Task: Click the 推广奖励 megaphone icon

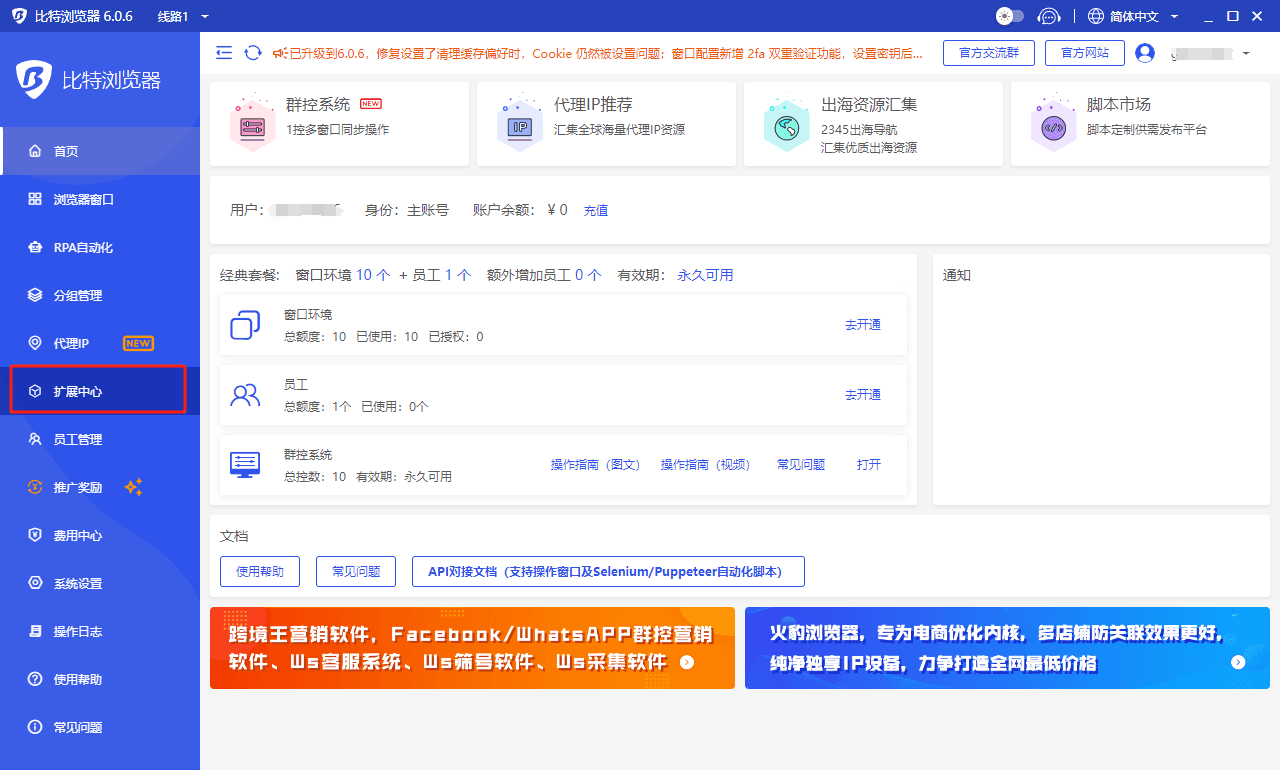Action: coord(35,487)
